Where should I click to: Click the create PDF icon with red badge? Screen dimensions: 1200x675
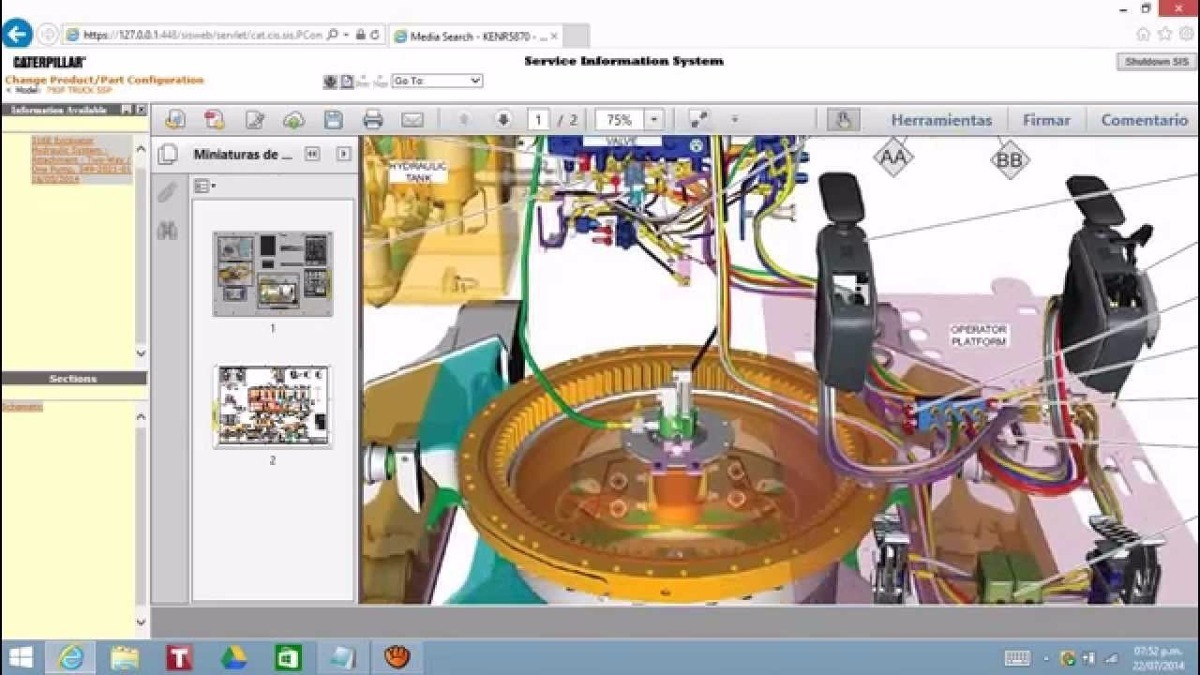[214, 120]
